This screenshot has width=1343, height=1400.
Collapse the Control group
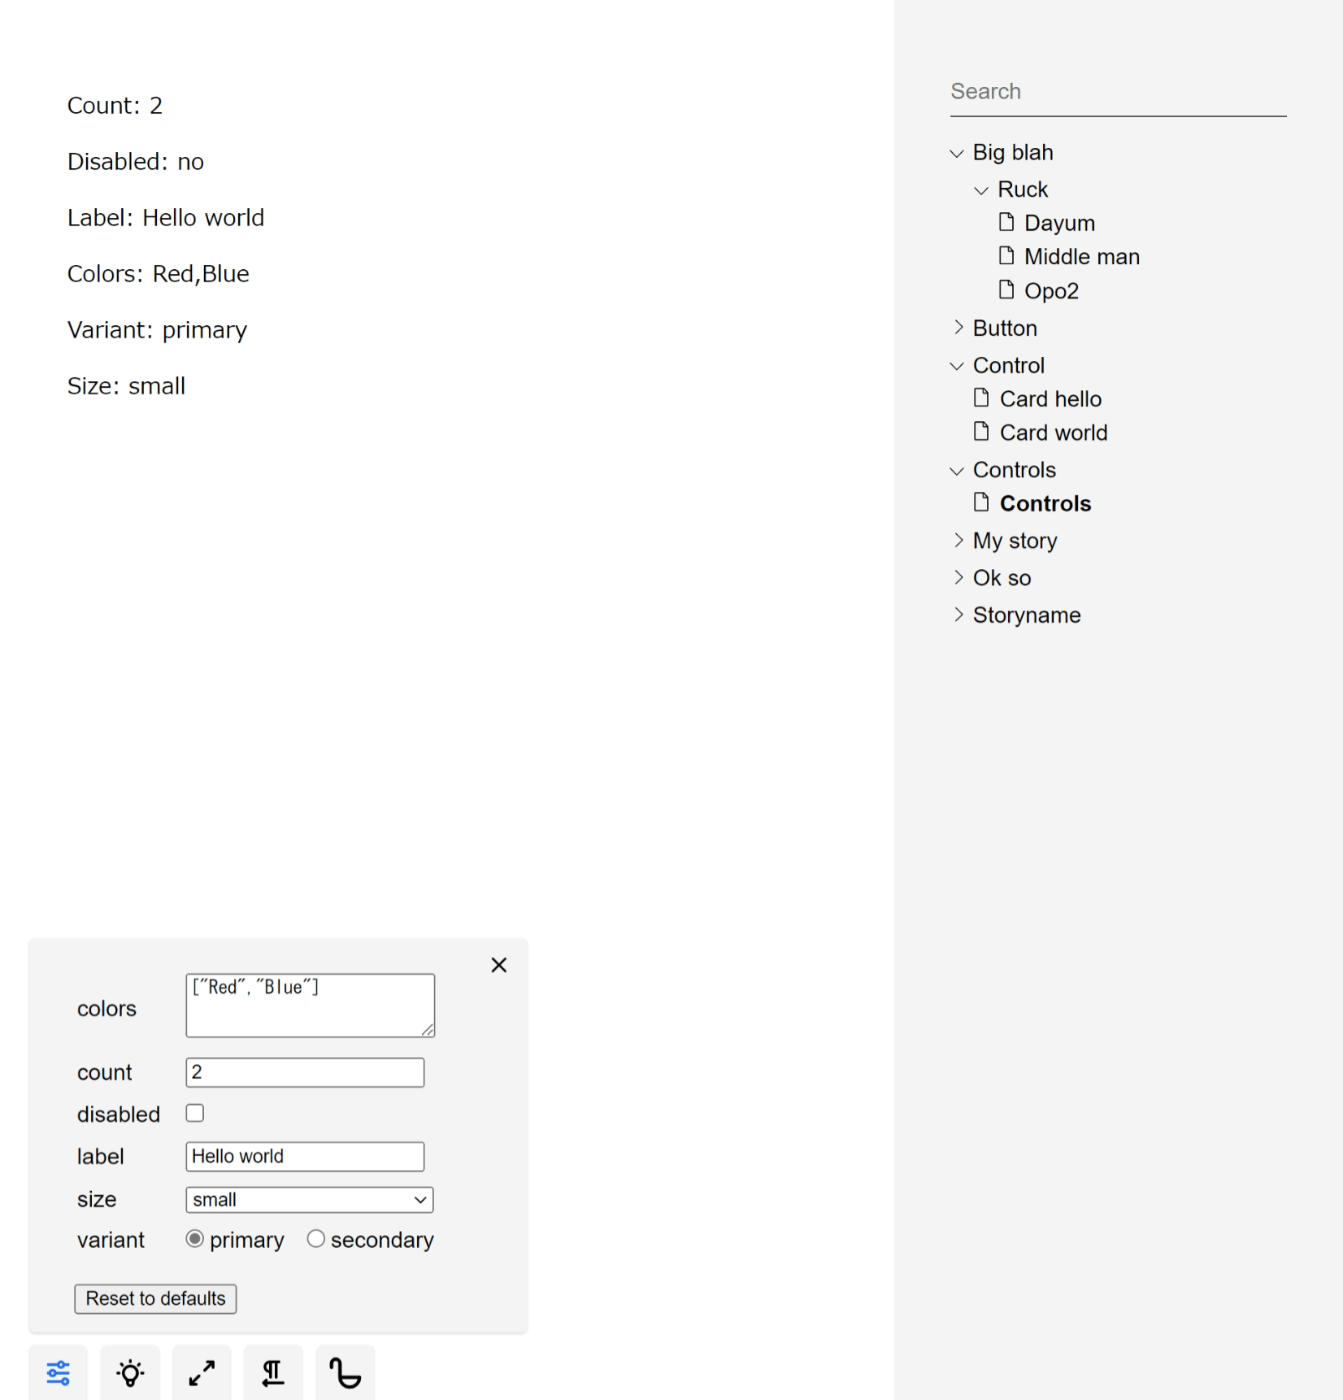[997, 366]
